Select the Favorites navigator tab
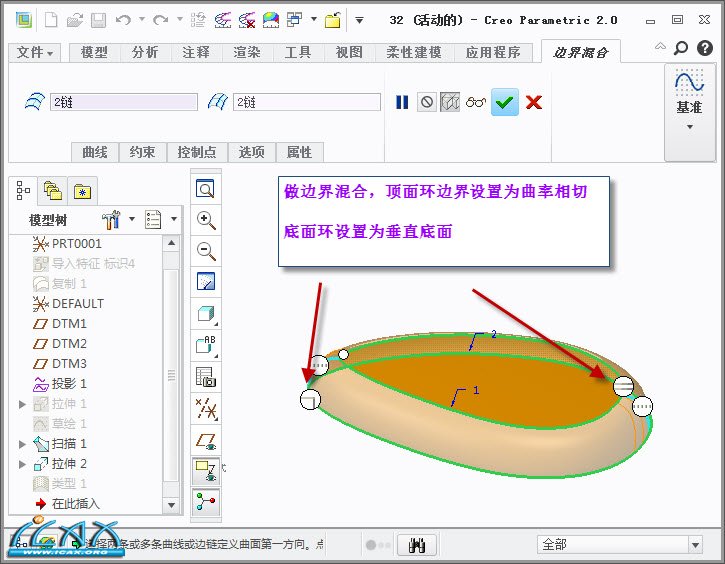Image resolution: width=725 pixels, height=564 pixels. (82, 191)
